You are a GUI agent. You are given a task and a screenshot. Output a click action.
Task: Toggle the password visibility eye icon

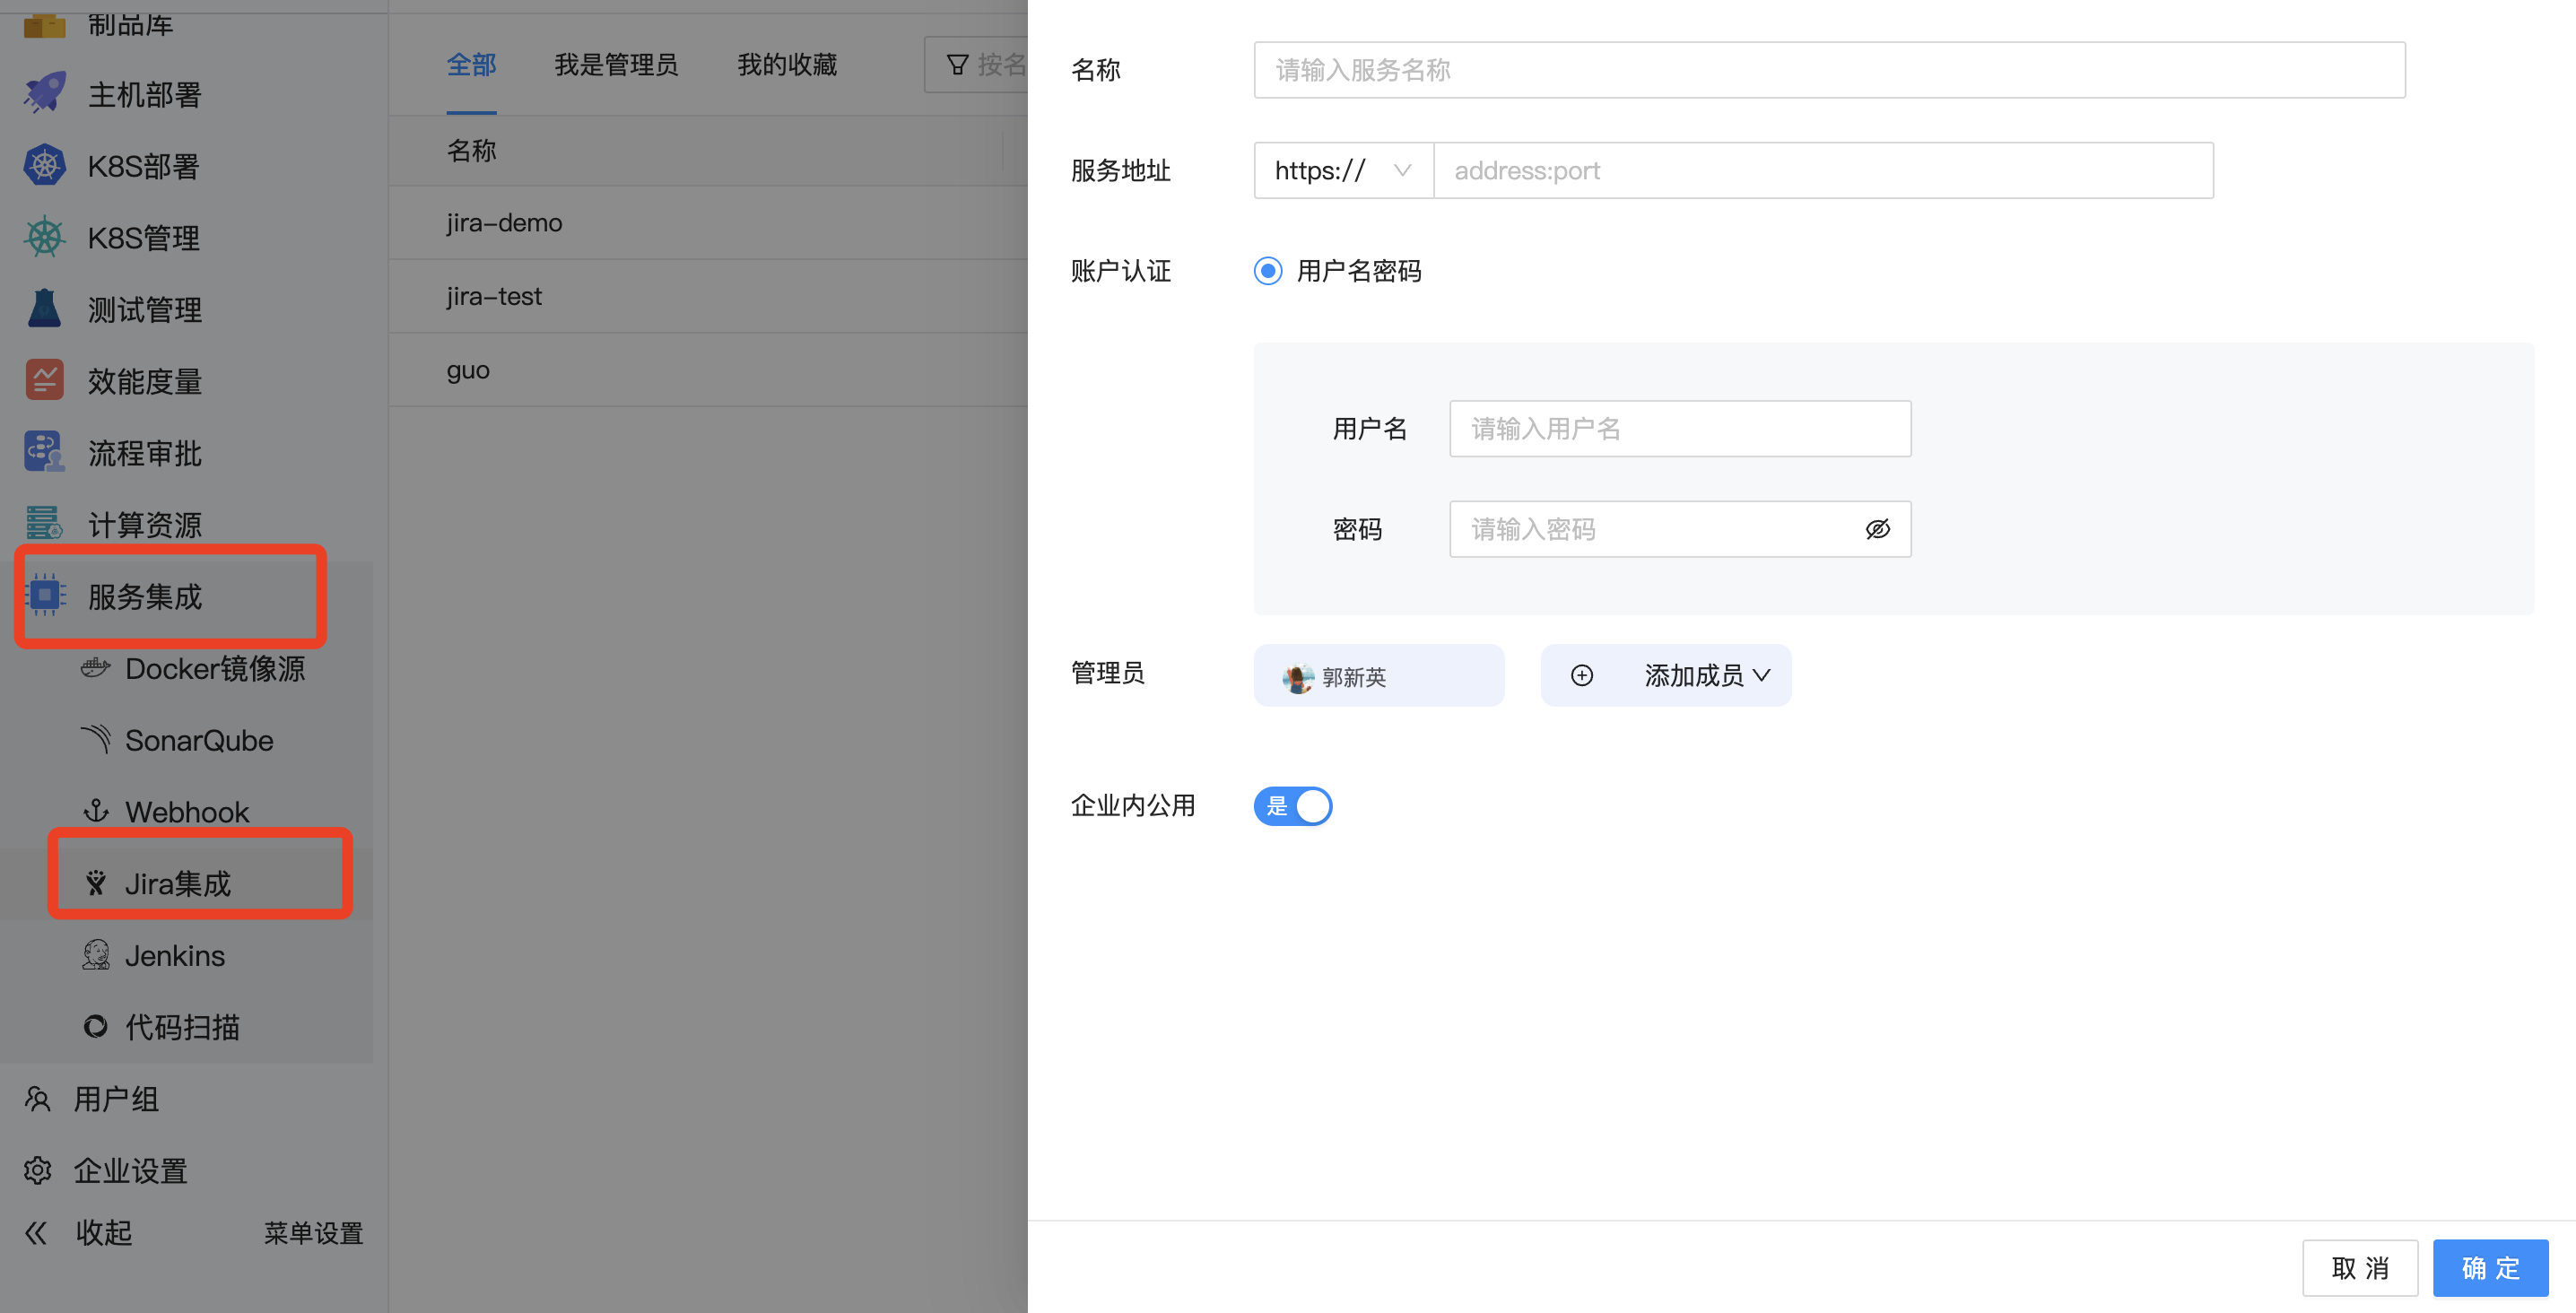click(1879, 529)
